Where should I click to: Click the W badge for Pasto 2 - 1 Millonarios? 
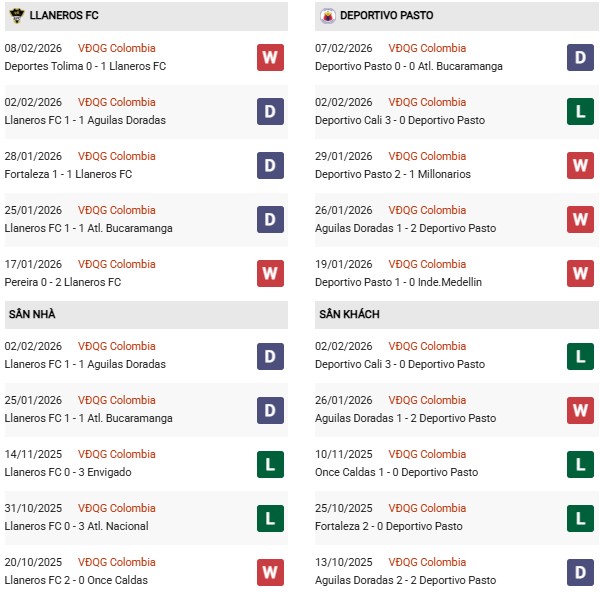click(x=580, y=165)
